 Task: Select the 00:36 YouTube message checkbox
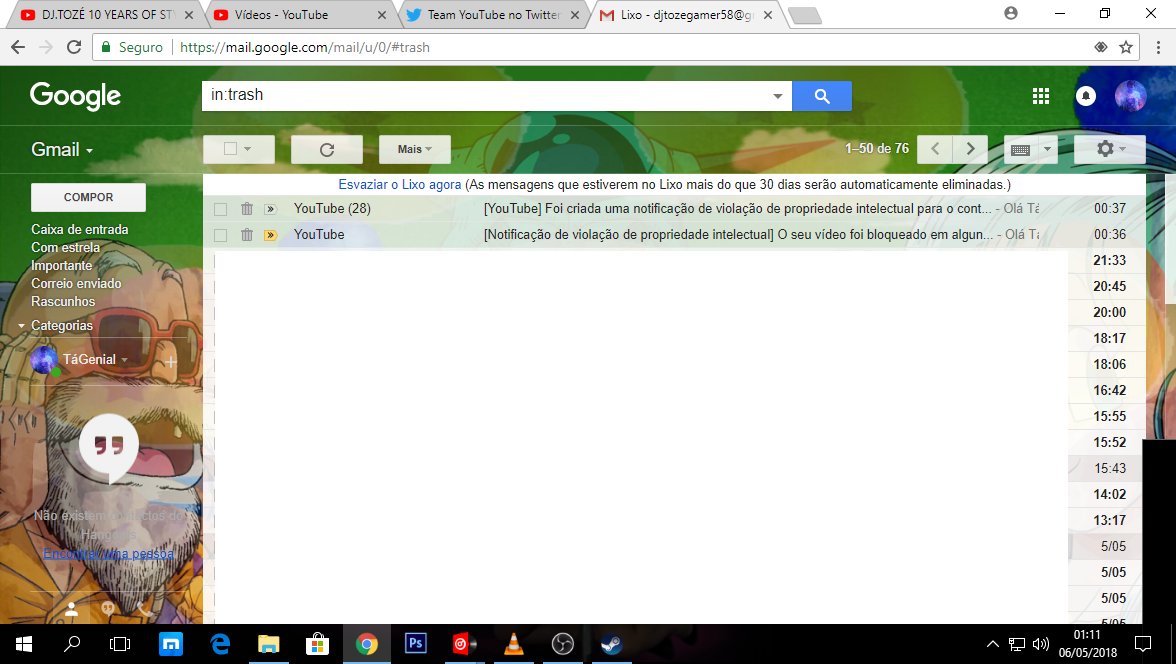pyautogui.click(x=220, y=236)
